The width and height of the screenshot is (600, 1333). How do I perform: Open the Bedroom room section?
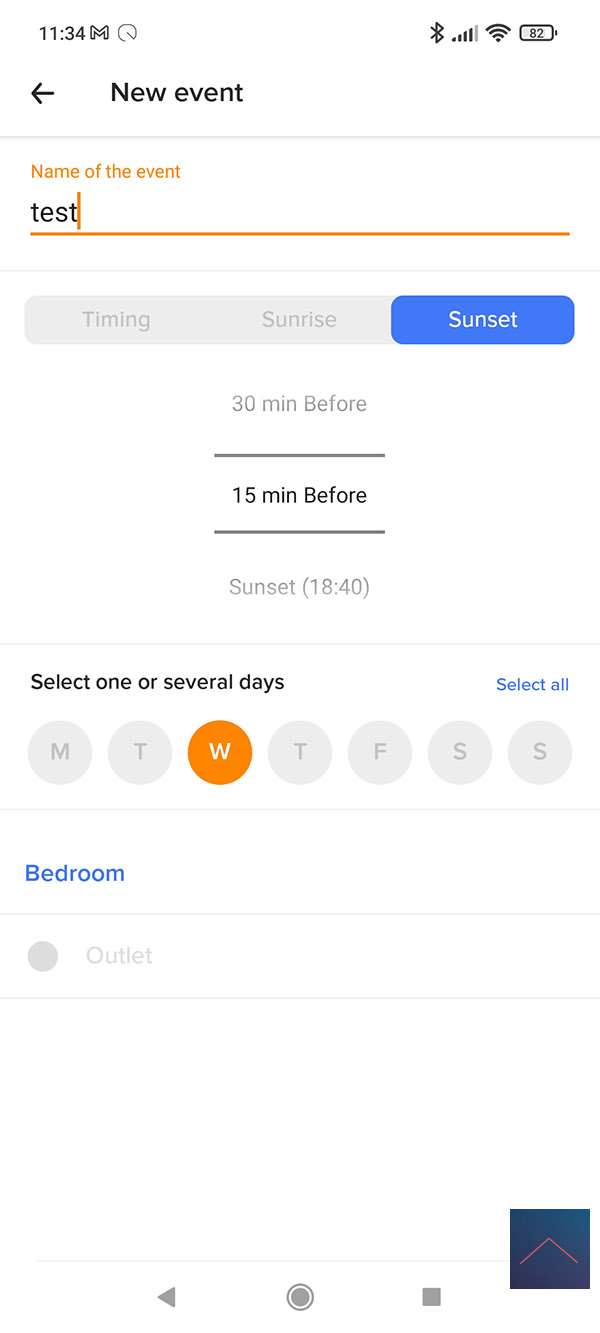(75, 873)
